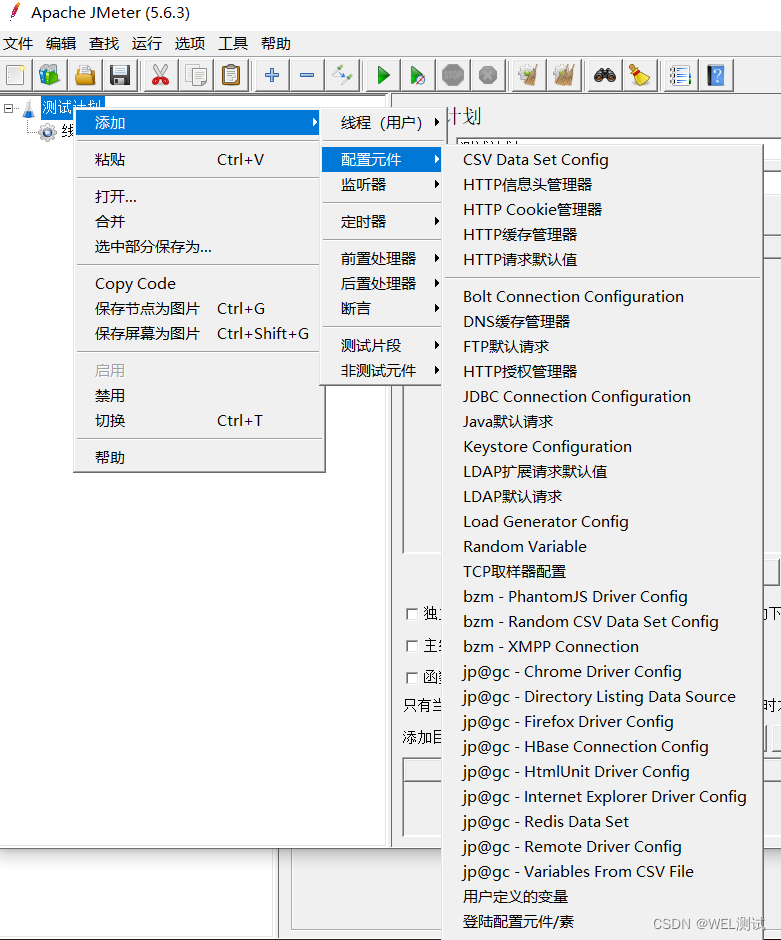Viewport: 781px width, 940px height.
Task: Open the 查找 menu
Action: coord(104,44)
